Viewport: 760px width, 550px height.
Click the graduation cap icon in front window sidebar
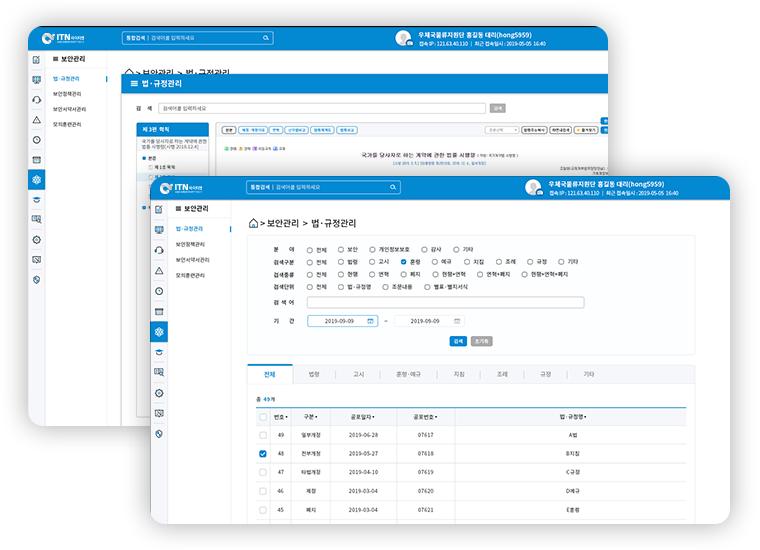159,352
